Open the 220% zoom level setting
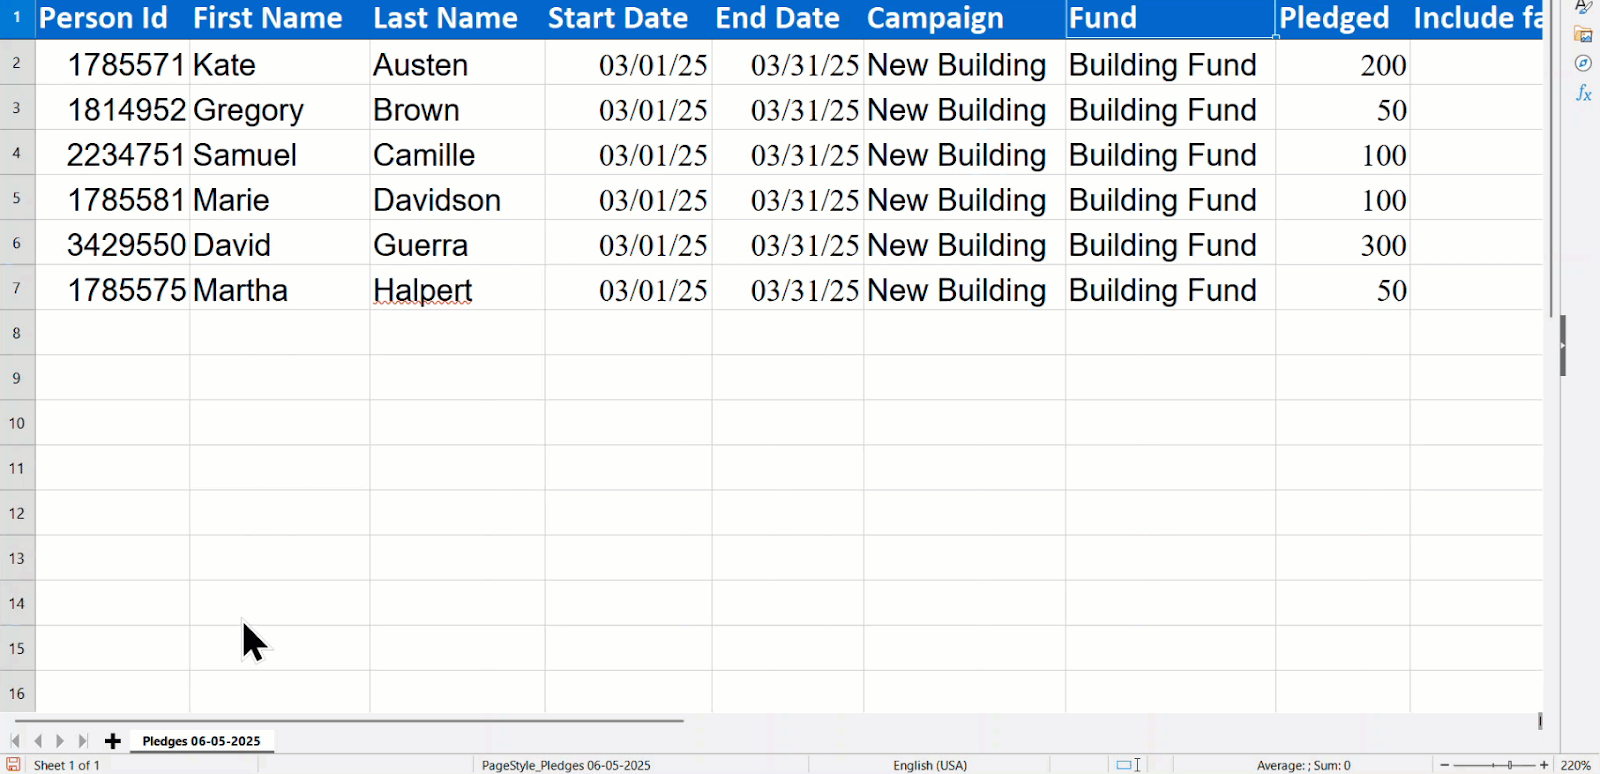The image size is (1600, 774). coord(1575,765)
